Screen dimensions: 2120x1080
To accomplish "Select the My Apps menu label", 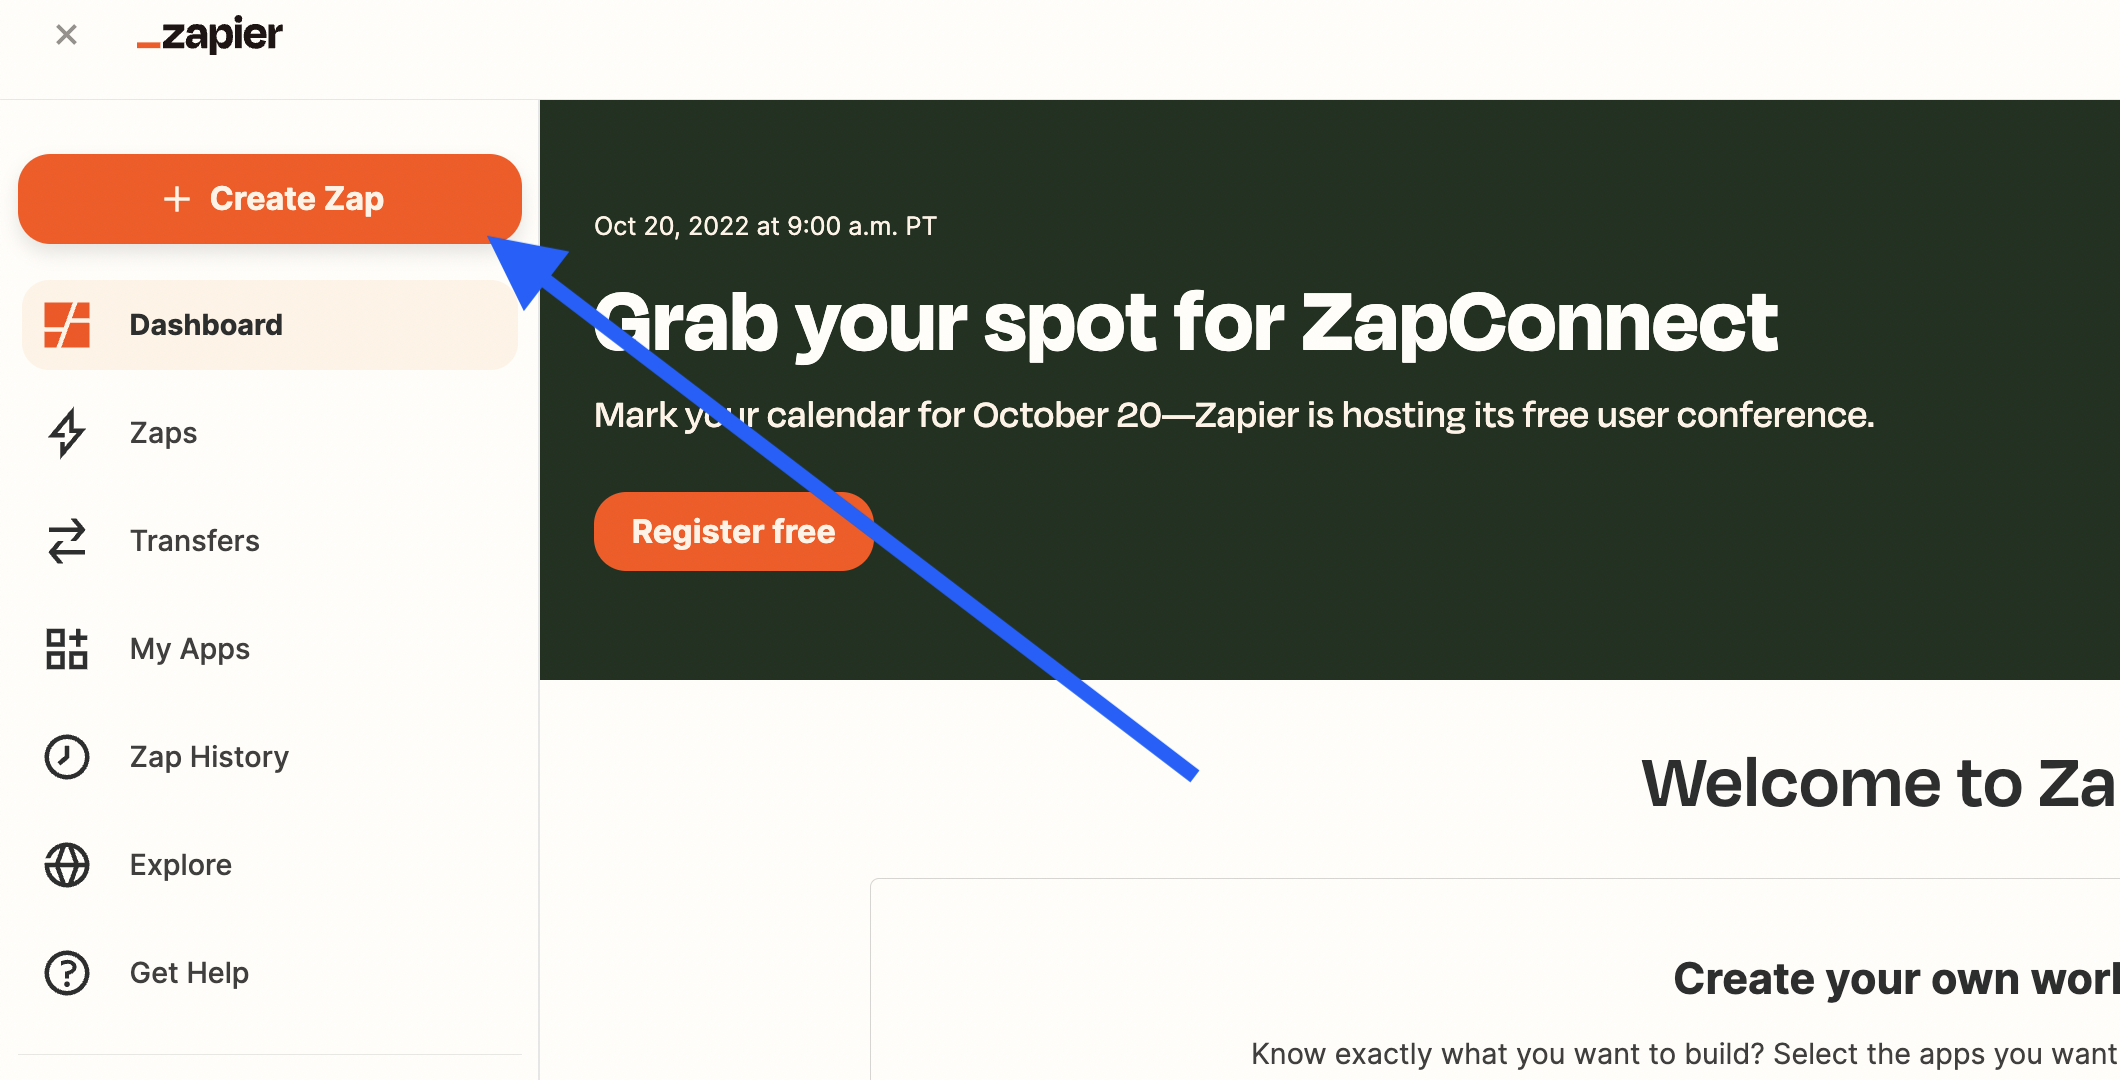I will [190, 649].
